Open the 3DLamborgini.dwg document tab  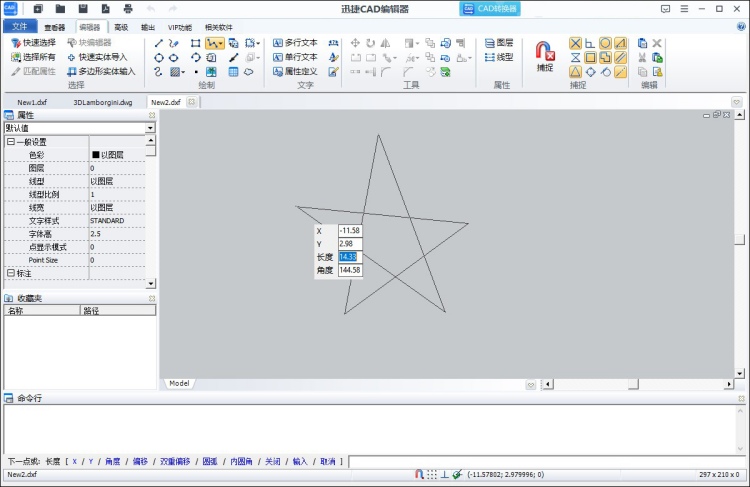coord(103,102)
